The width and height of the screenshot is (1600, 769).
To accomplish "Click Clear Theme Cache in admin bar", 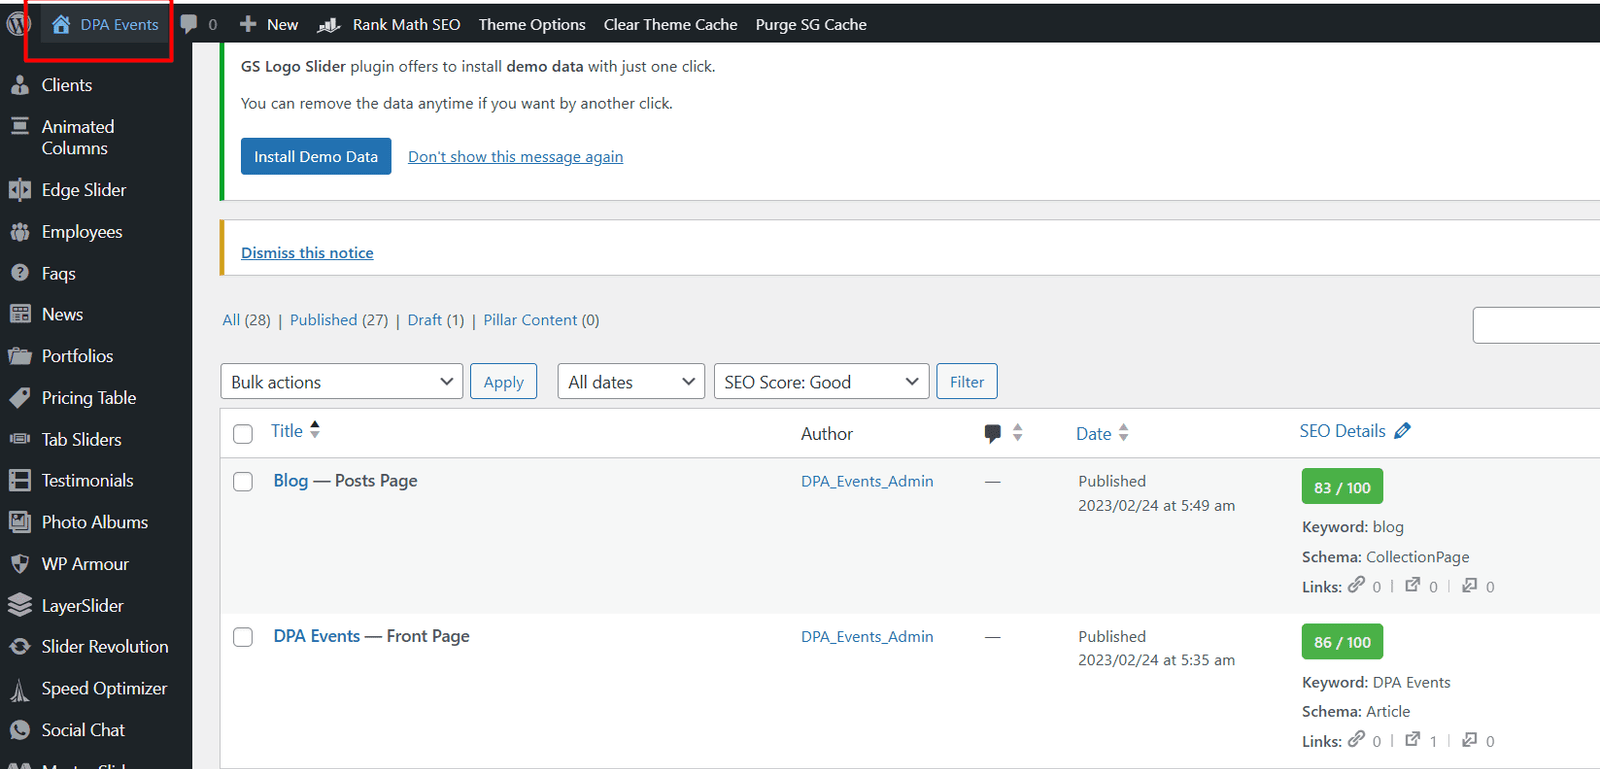I will click(x=670, y=24).
